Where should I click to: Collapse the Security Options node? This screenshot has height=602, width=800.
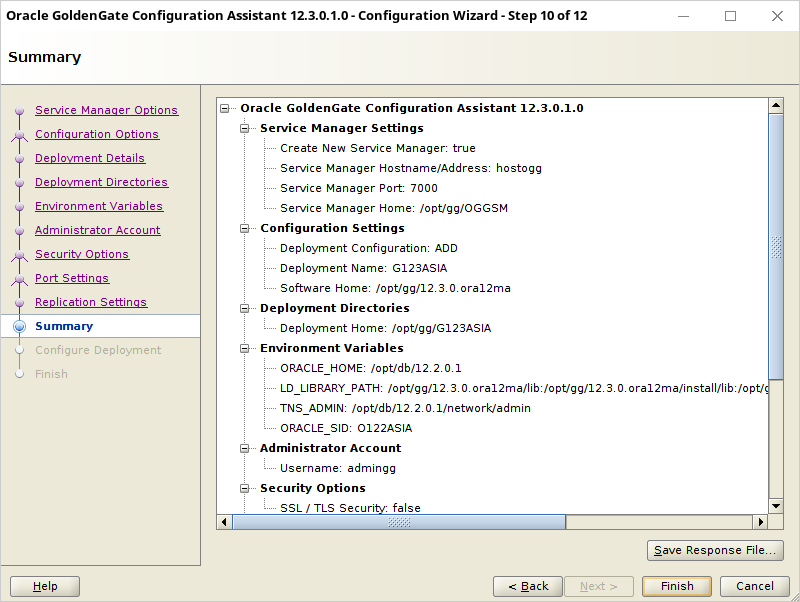pos(245,488)
